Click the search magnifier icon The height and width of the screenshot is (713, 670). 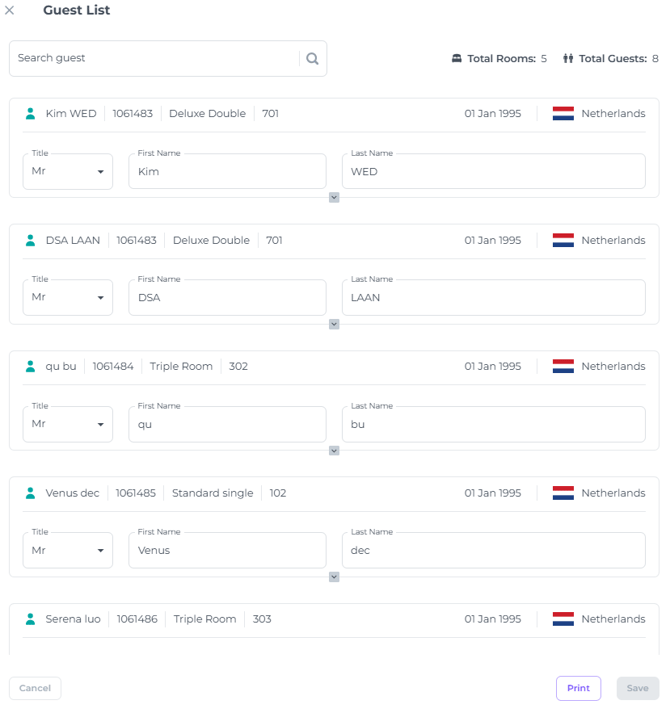click(x=312, y=59)
